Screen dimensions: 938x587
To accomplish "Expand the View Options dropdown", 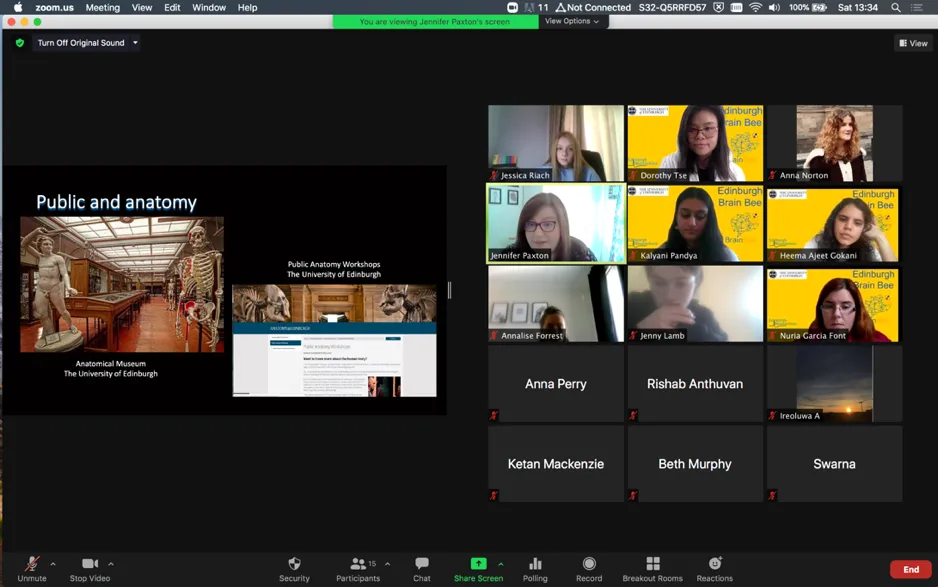I will click(x=572, y=21).
